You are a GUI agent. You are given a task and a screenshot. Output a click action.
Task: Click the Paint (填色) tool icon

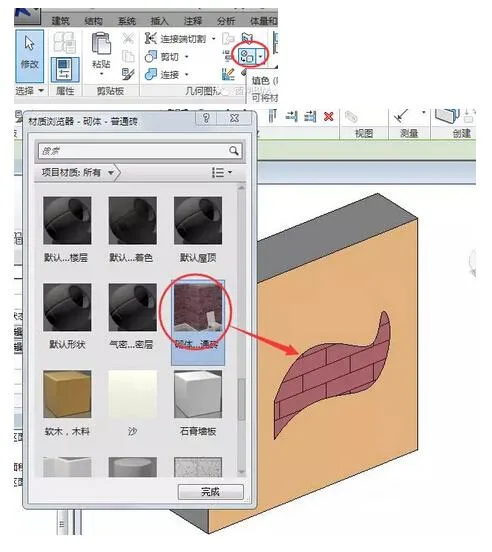click(247, 56)
